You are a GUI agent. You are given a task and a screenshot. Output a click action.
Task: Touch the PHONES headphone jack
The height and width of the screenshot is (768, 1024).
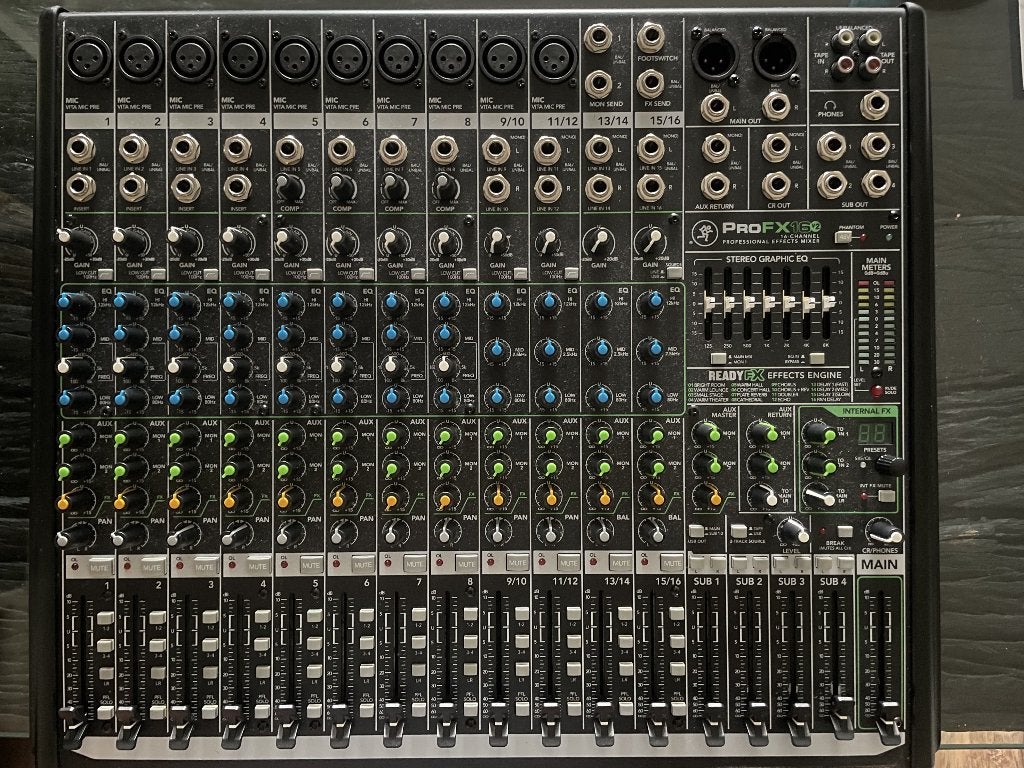(x=874, y=105)
